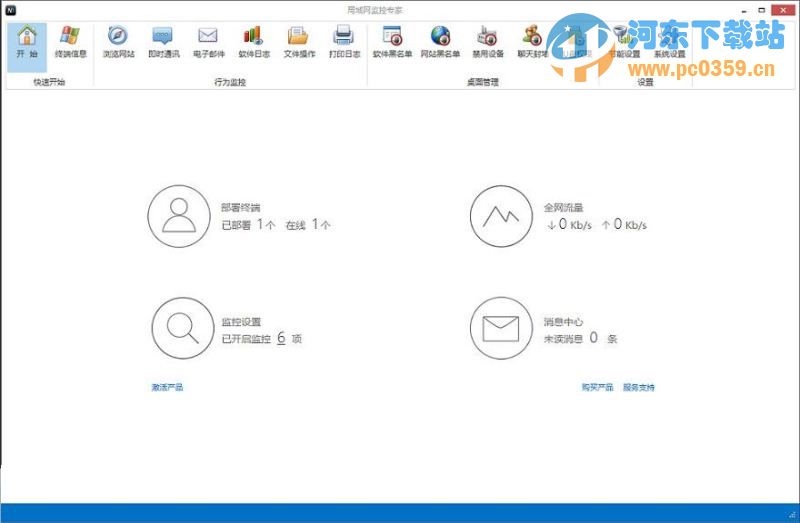Click the 消息中心 heading text
The width and height of the screenshot is (800, 523).
(563, 322)
